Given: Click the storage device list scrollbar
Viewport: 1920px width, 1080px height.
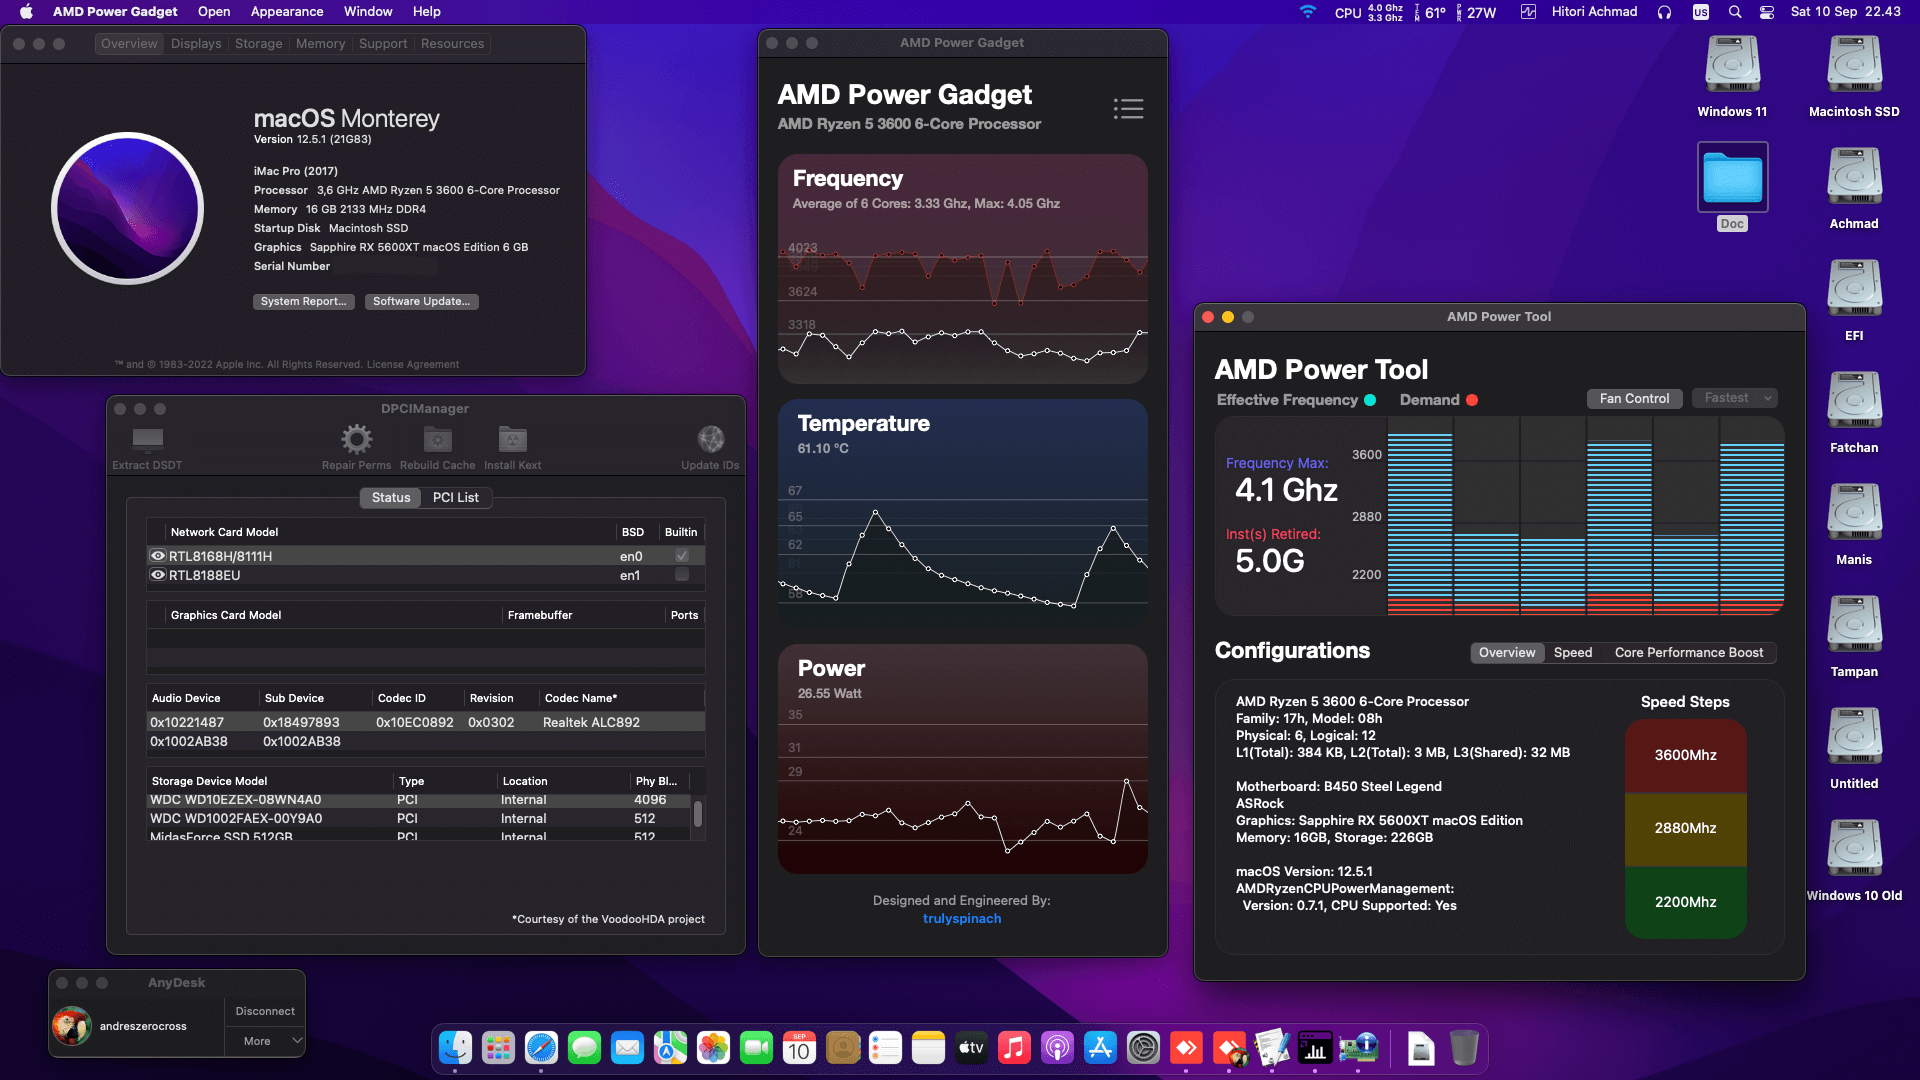Looking at the screenshot, I should tap(698, 814).
